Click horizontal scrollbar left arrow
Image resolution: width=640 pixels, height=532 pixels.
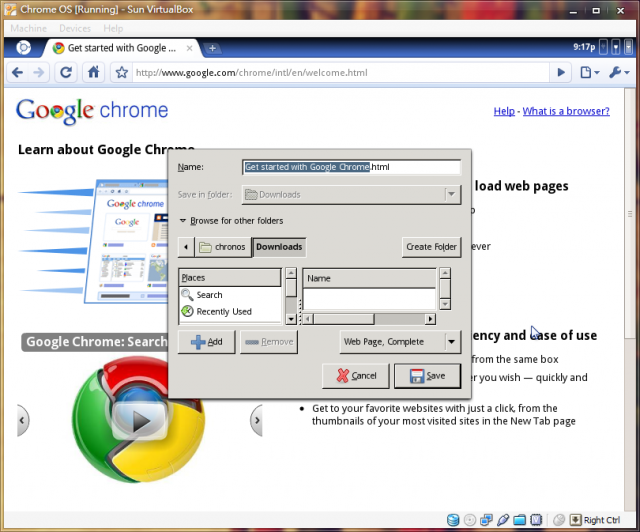click(309, 319)
